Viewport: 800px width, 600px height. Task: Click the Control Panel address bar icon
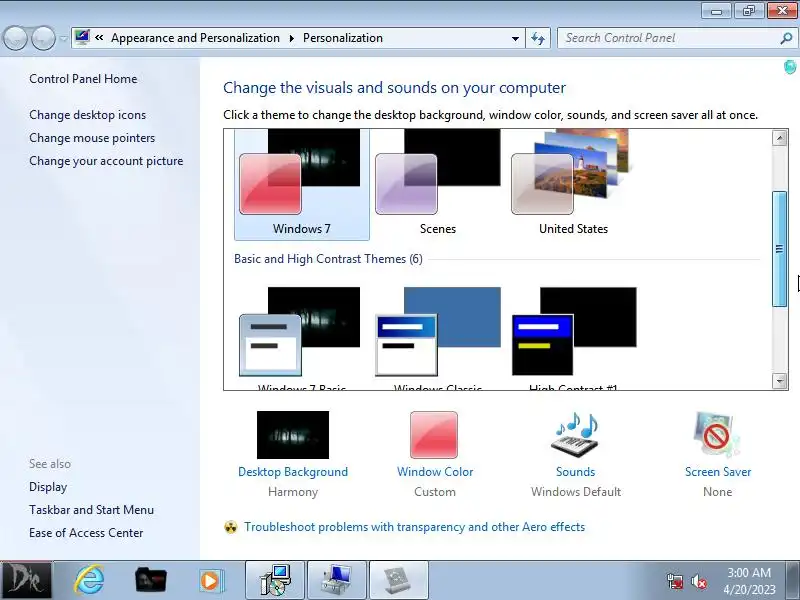pyautogui.click(x=82, y=37)
